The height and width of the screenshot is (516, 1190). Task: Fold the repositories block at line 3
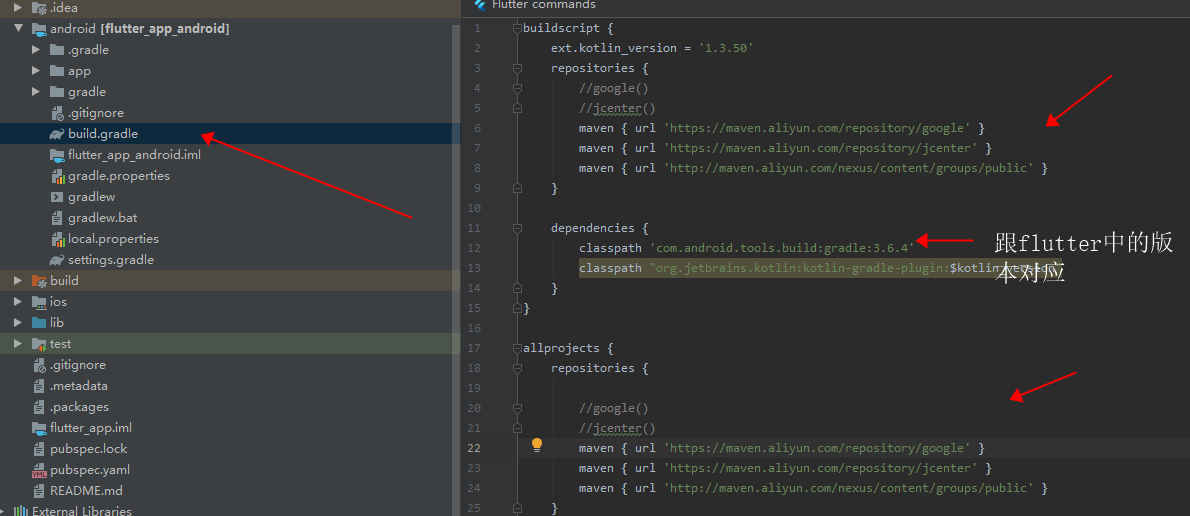[x=518, y=68]
